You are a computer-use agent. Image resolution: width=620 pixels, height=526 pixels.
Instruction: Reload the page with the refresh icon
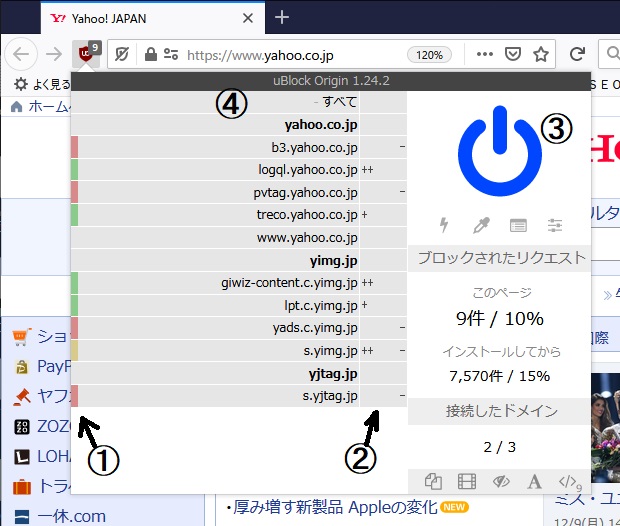577,54
